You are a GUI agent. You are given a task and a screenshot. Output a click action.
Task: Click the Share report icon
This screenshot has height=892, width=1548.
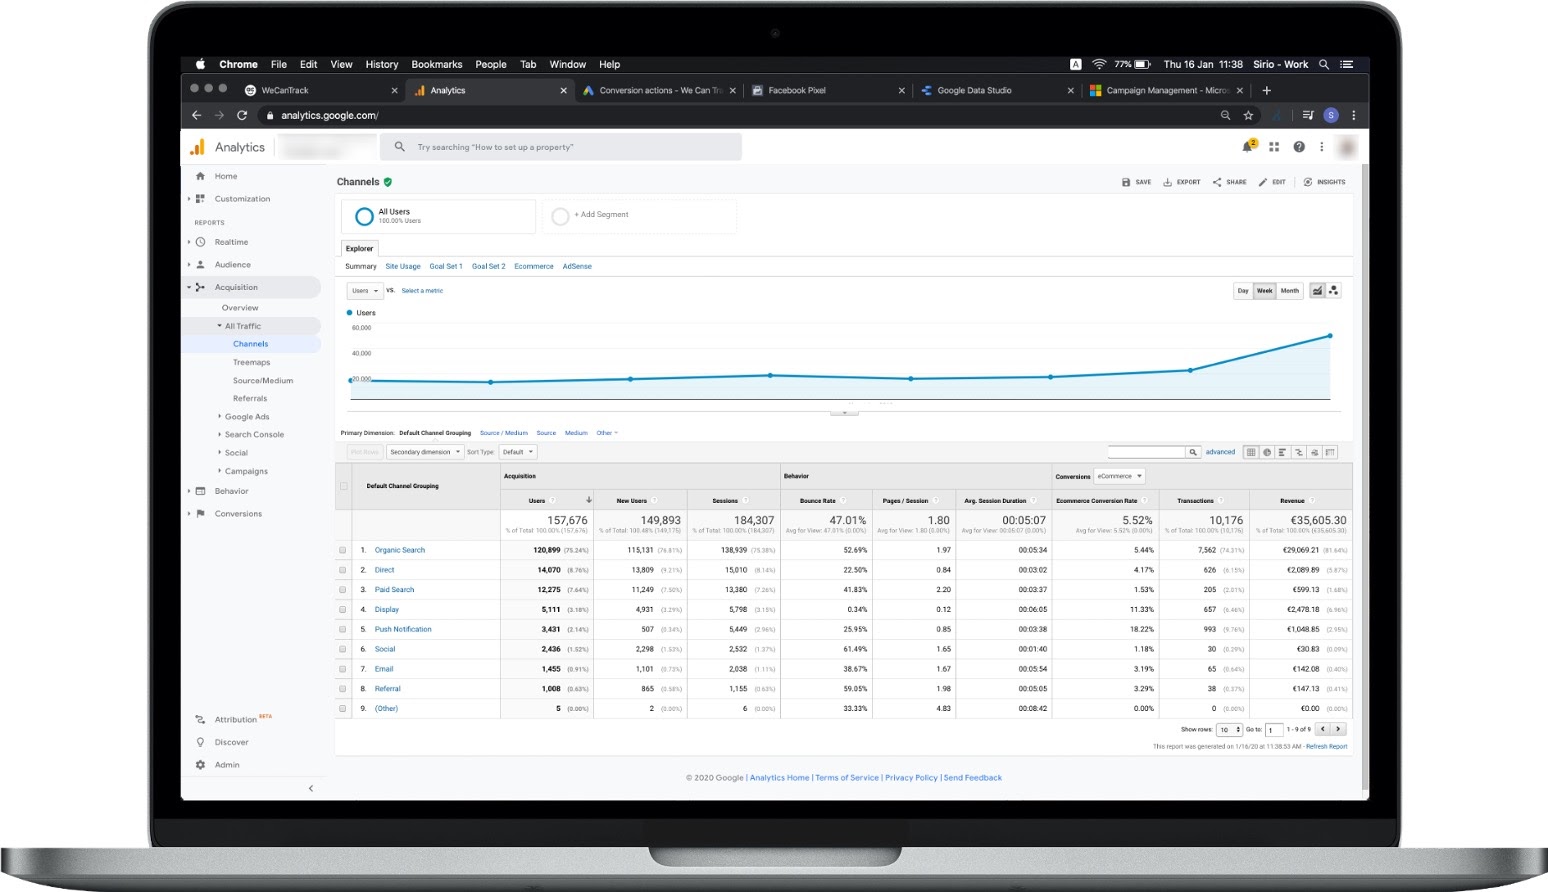click(x=1229, y=182)
